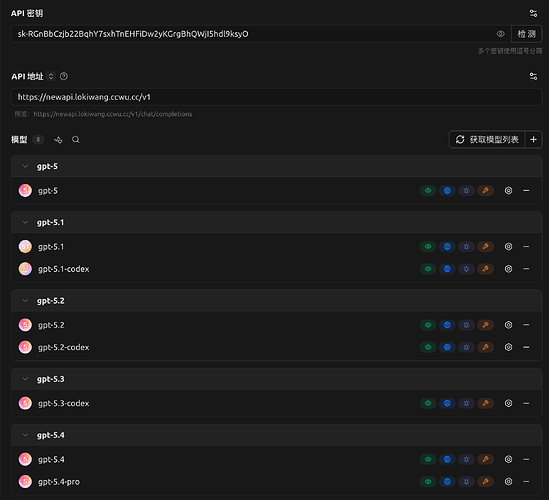Open the API 地址 type selector arrows

[51, 76]
